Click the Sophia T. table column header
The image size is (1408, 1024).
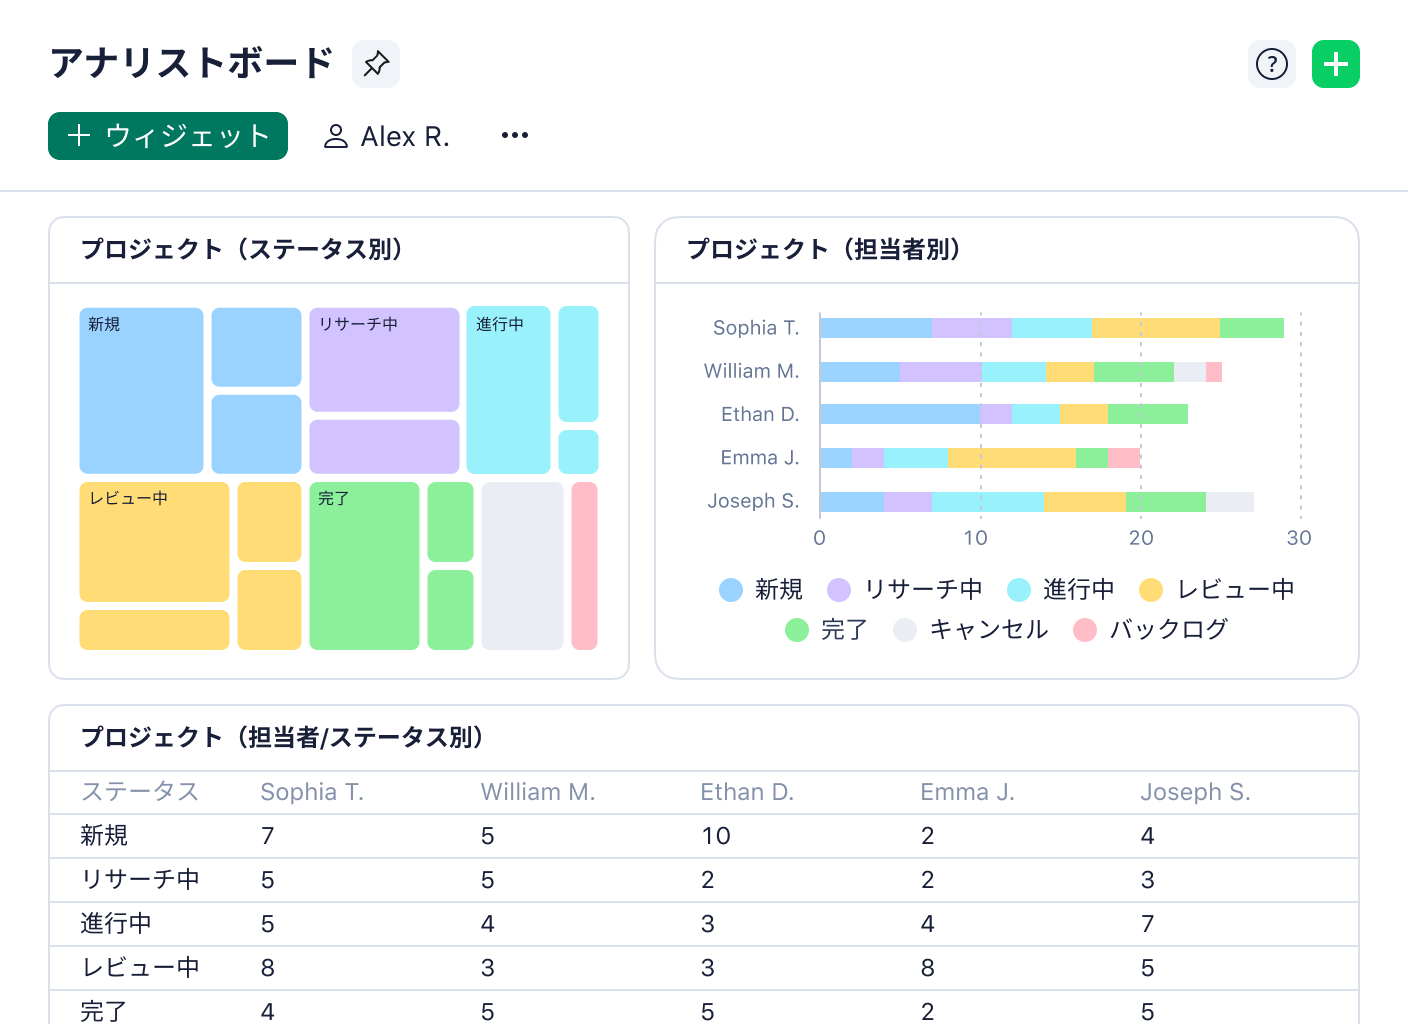[312, 792]
